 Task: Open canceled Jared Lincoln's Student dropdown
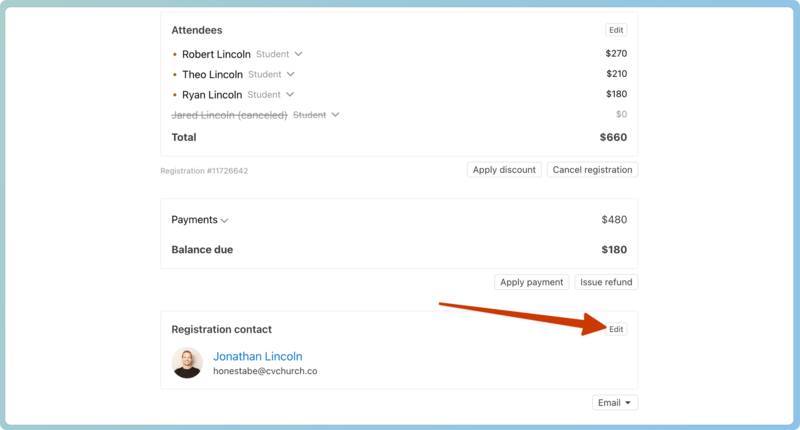[335, 115]
